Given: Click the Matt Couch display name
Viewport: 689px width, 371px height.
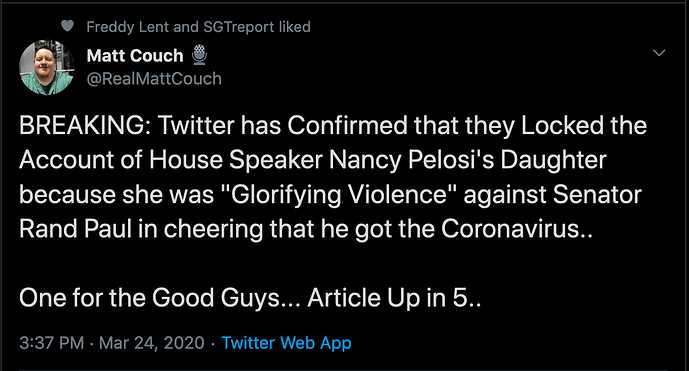Looking at the screenshot, I should [x=135, y=56].
